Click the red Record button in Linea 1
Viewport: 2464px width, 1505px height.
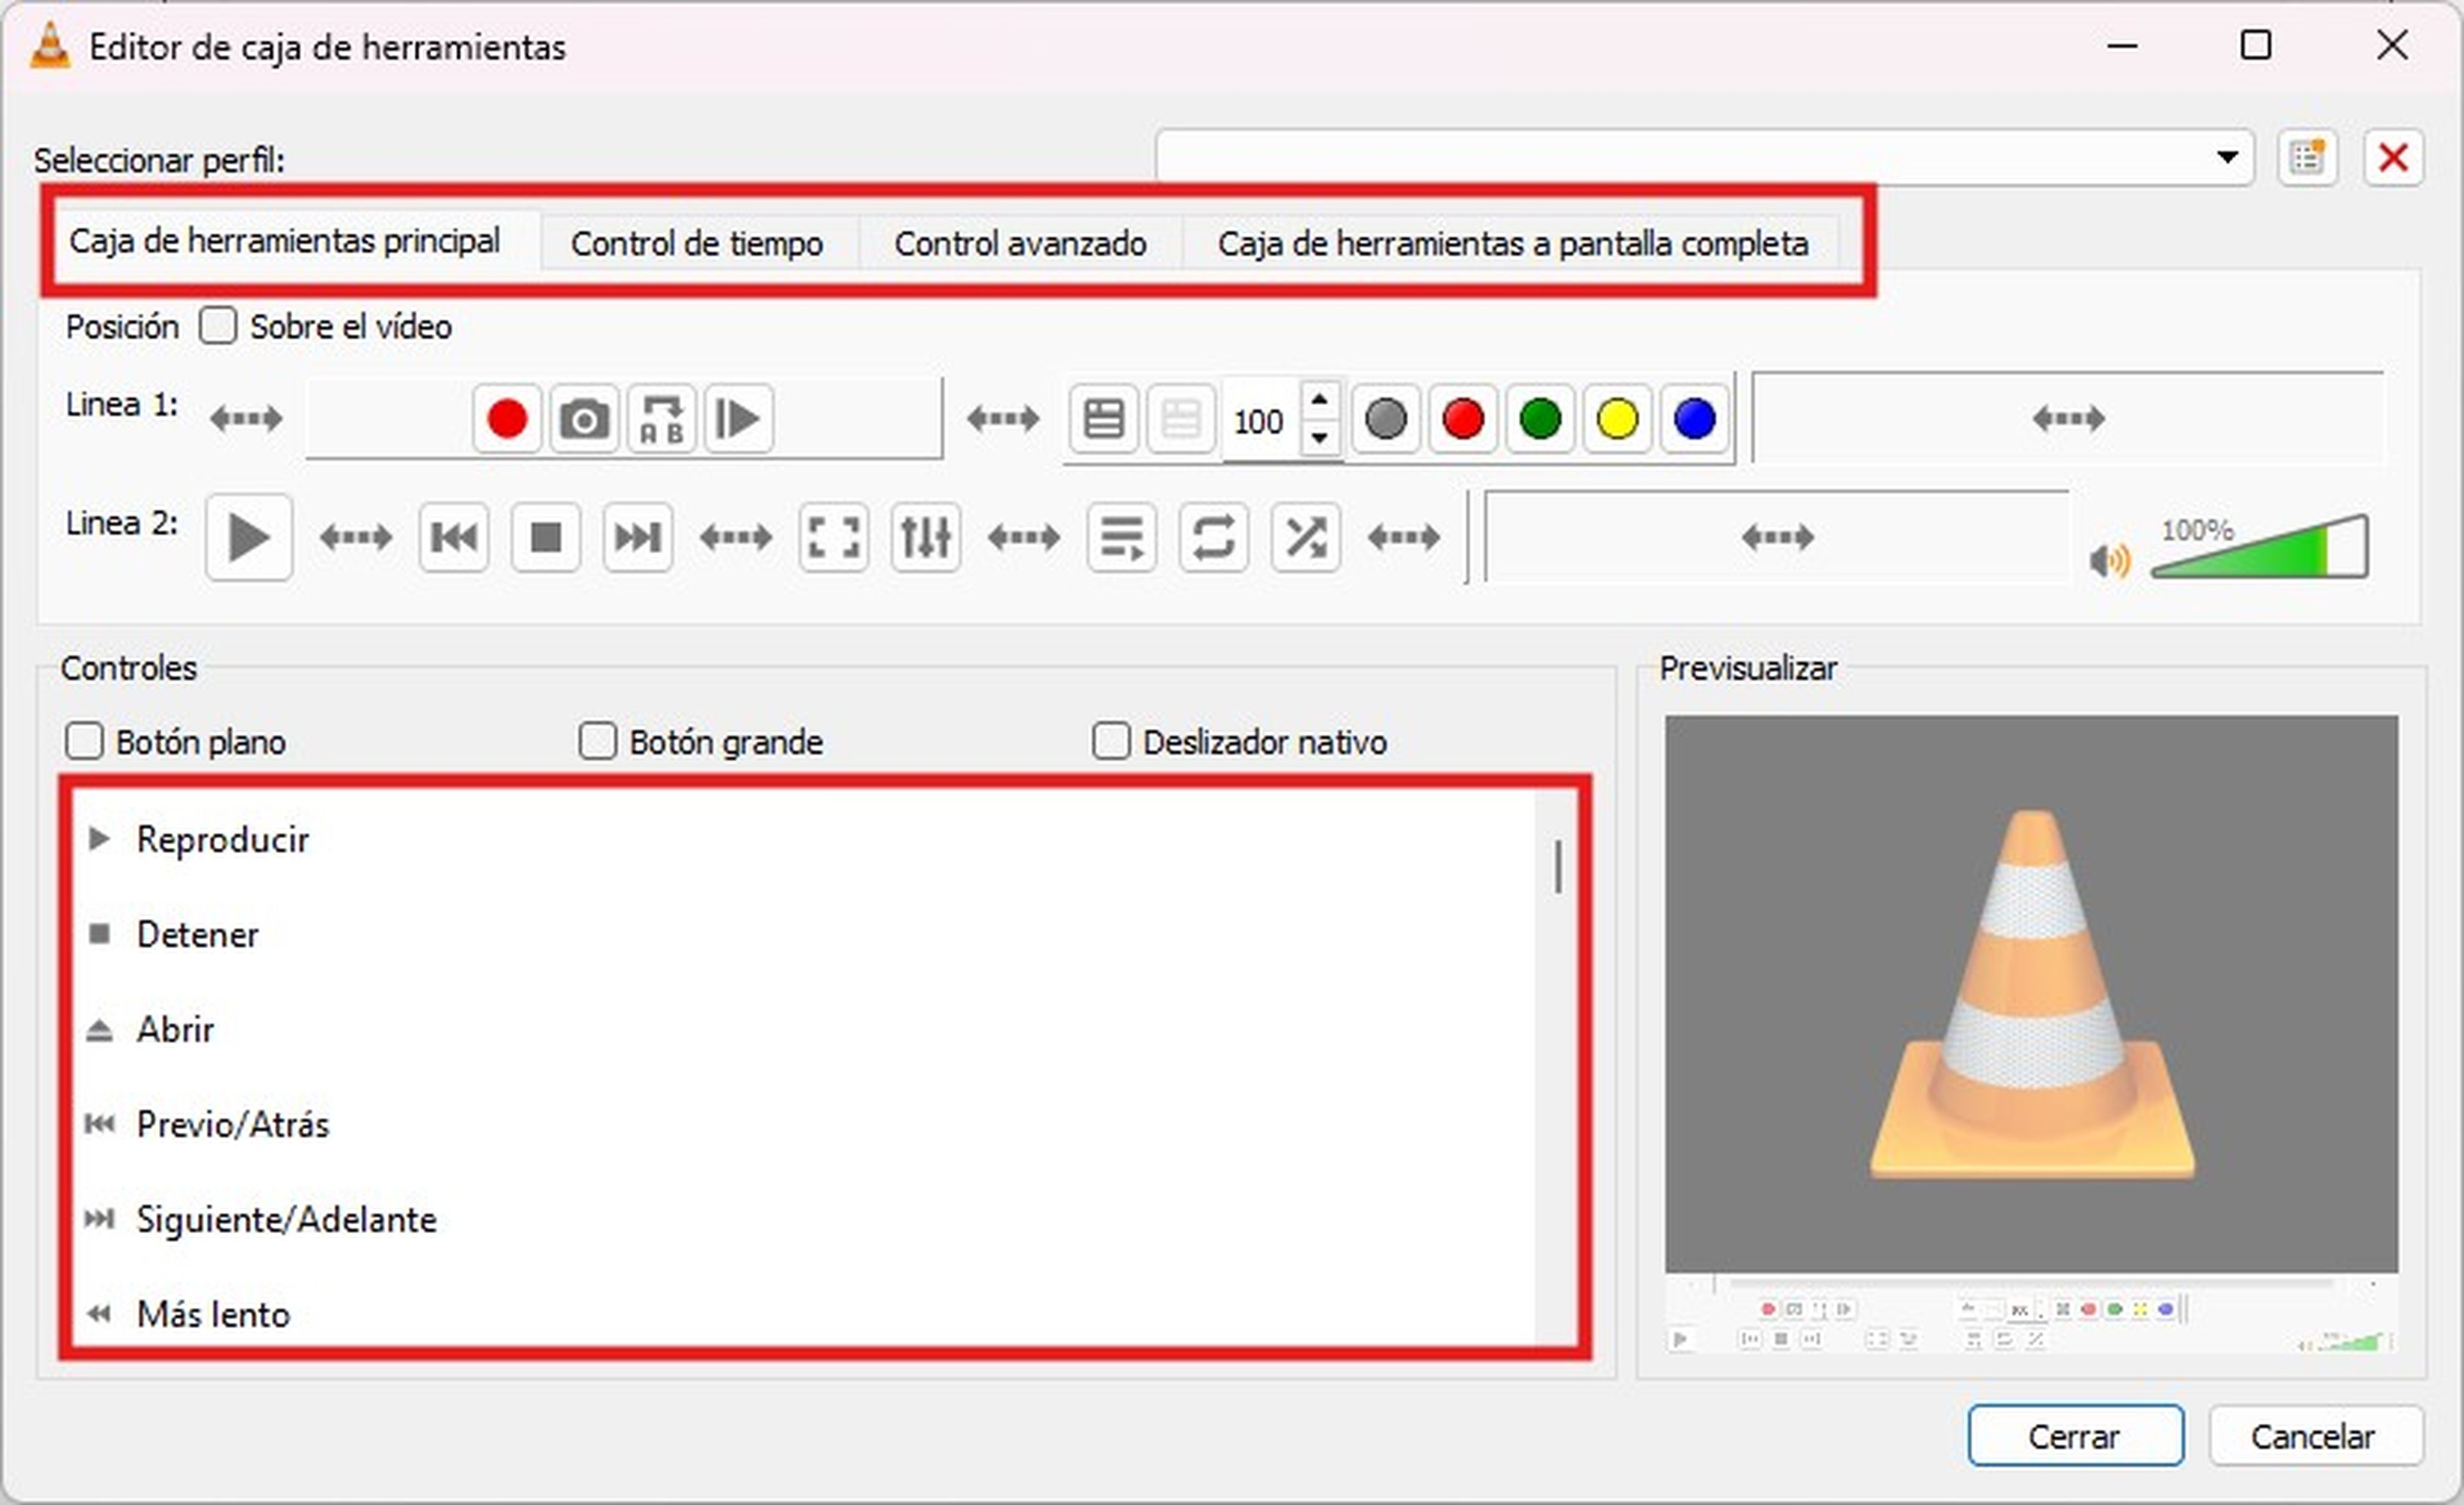click(507, 419)
